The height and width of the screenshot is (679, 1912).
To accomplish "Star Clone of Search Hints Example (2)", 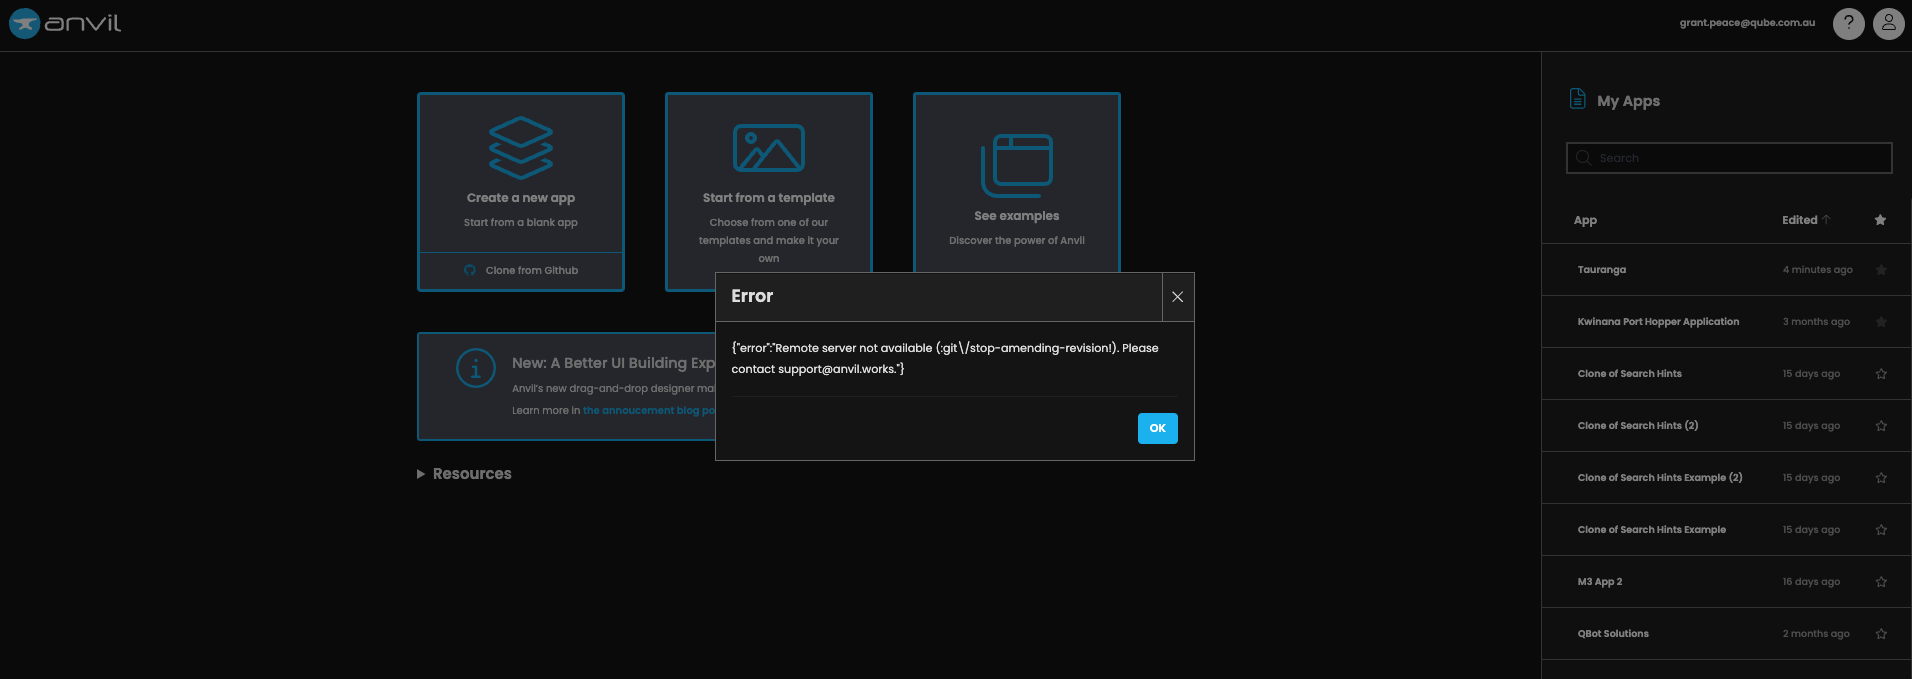I will pos(1881,478).
